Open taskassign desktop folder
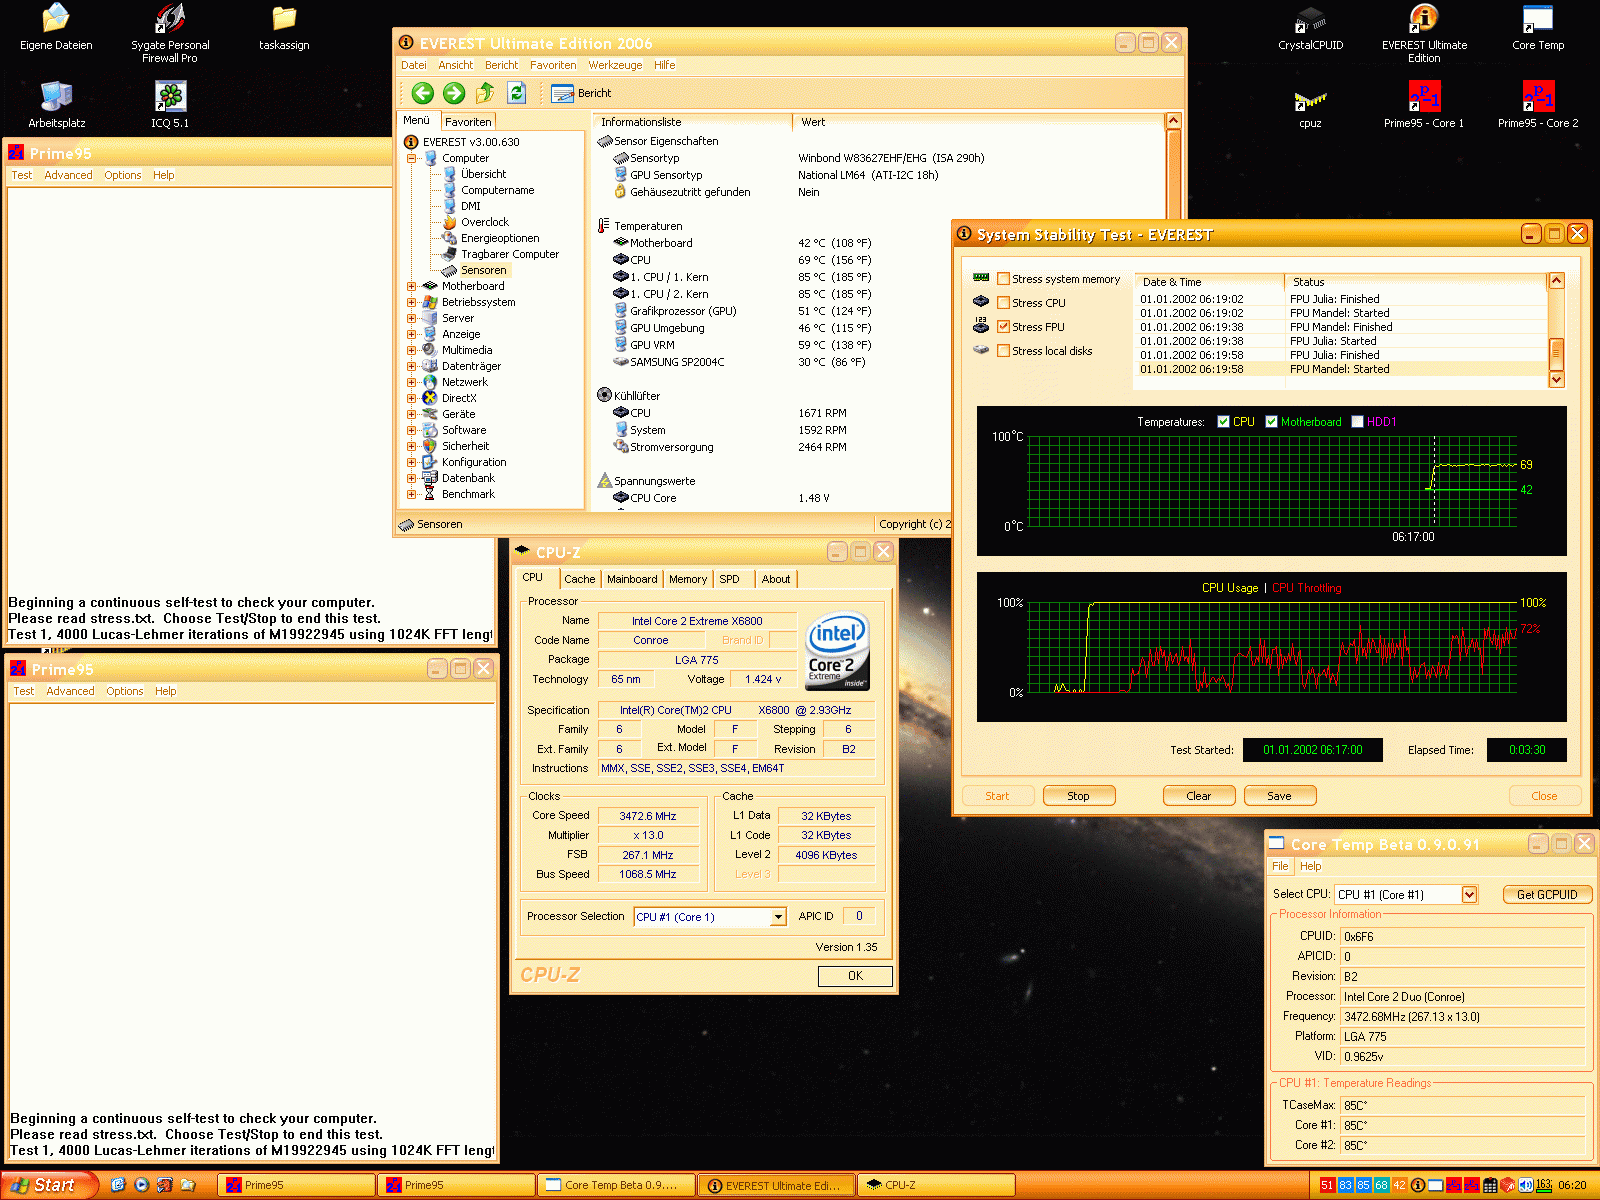Screen dimensions: 1600x1200 (284, 27)
